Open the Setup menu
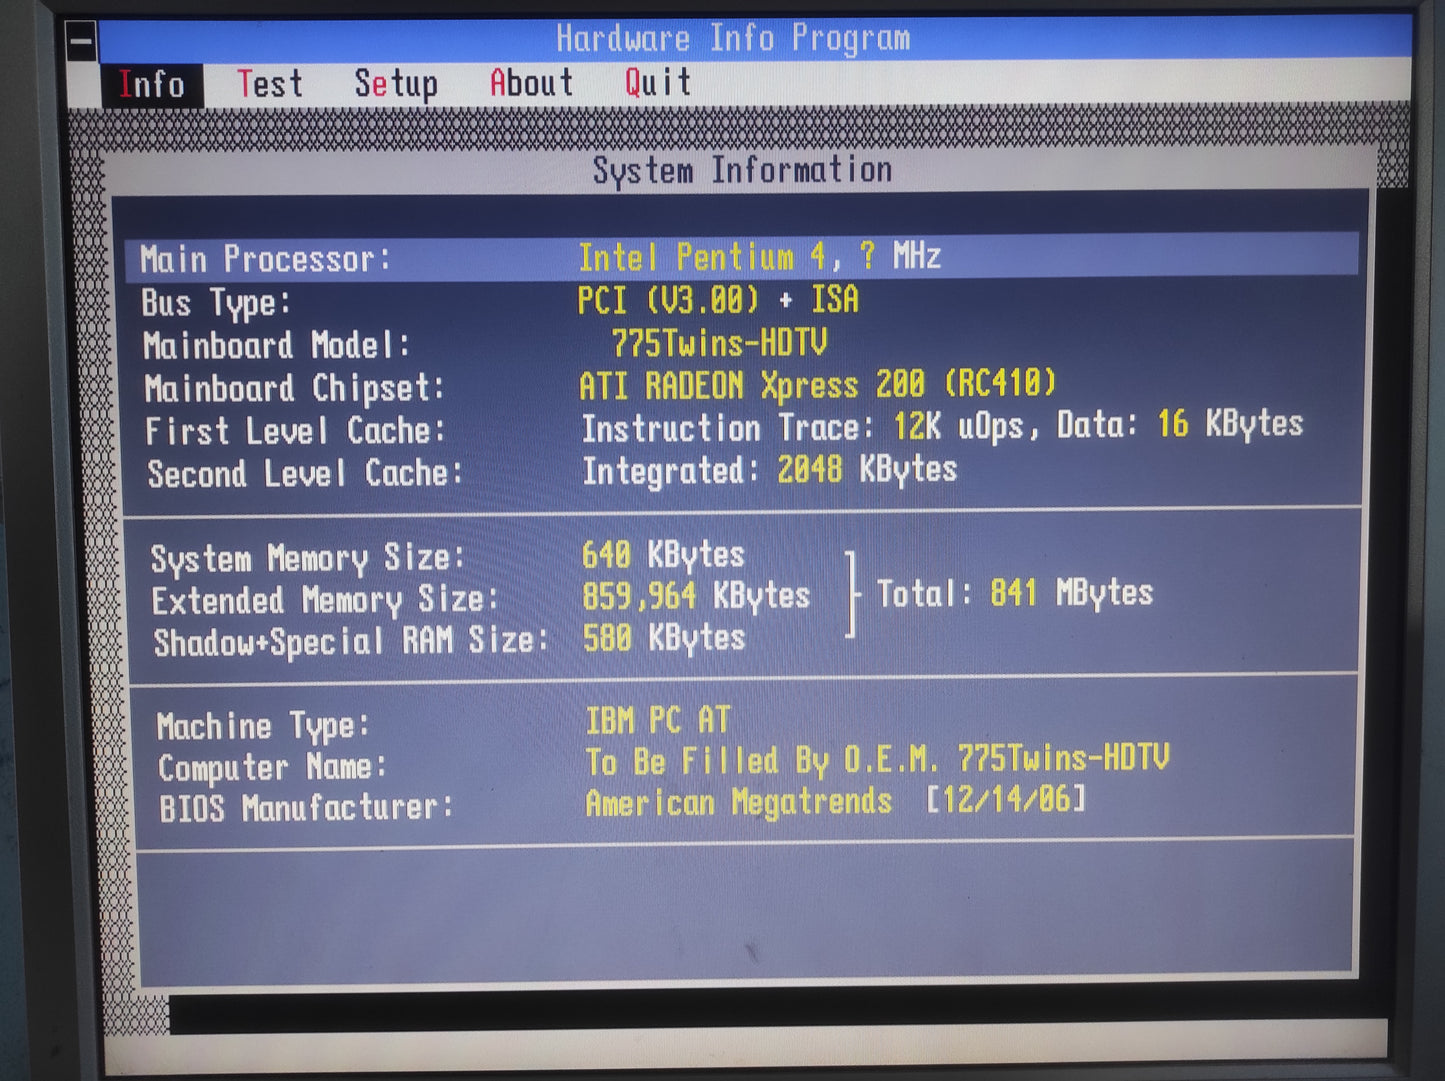 [x=395, y=84]
